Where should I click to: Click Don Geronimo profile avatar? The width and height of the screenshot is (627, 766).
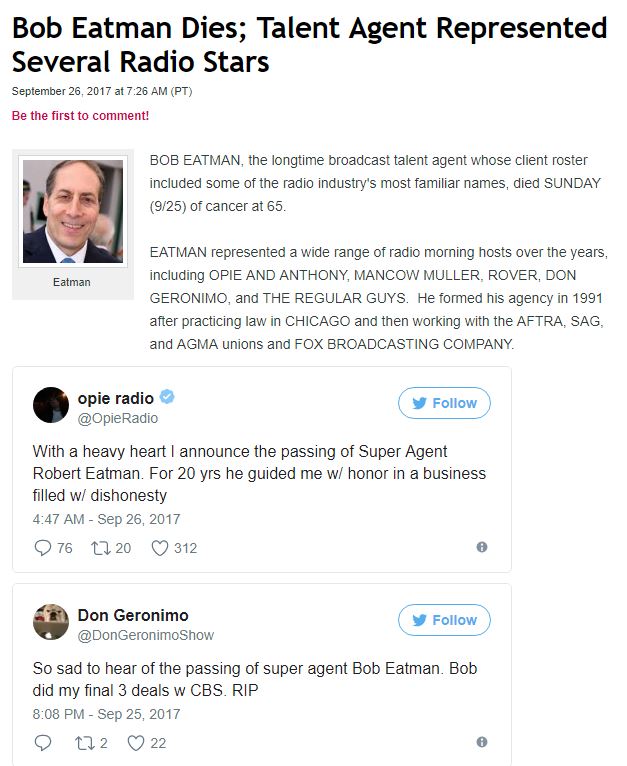point(51,622)
